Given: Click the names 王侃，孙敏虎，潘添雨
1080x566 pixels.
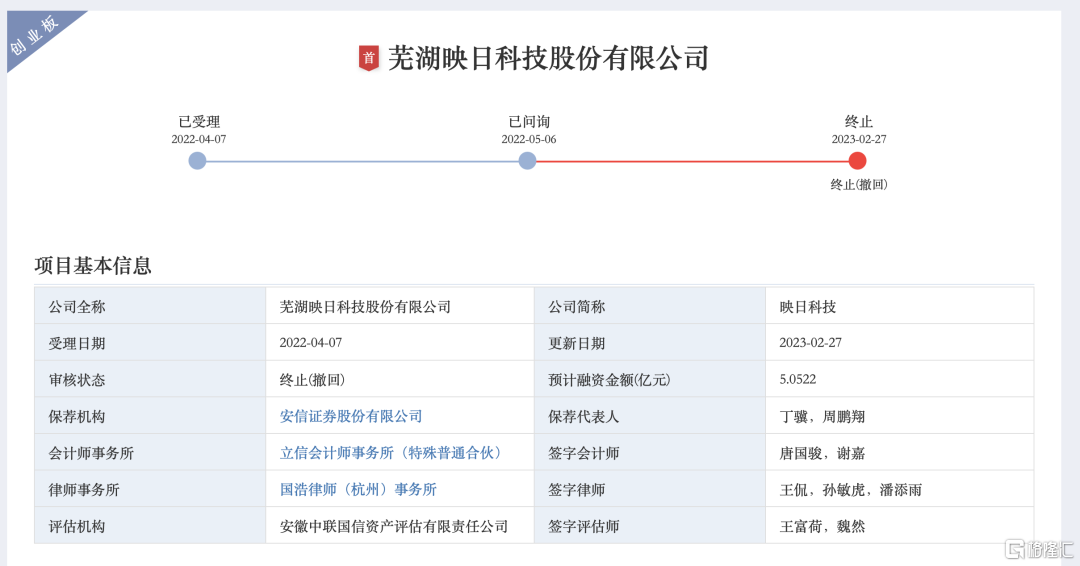Looking at the screenshot, I should (851, 490).
